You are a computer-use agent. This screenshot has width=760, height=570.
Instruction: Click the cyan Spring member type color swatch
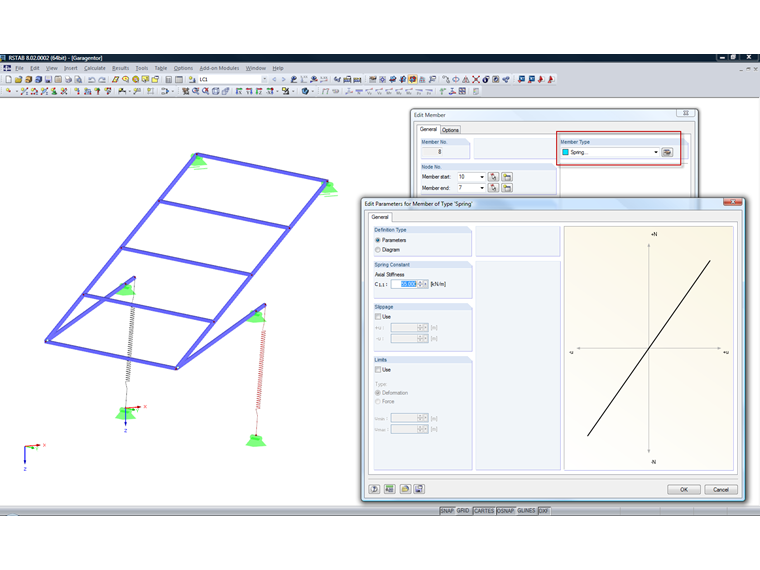click(565, 152)
